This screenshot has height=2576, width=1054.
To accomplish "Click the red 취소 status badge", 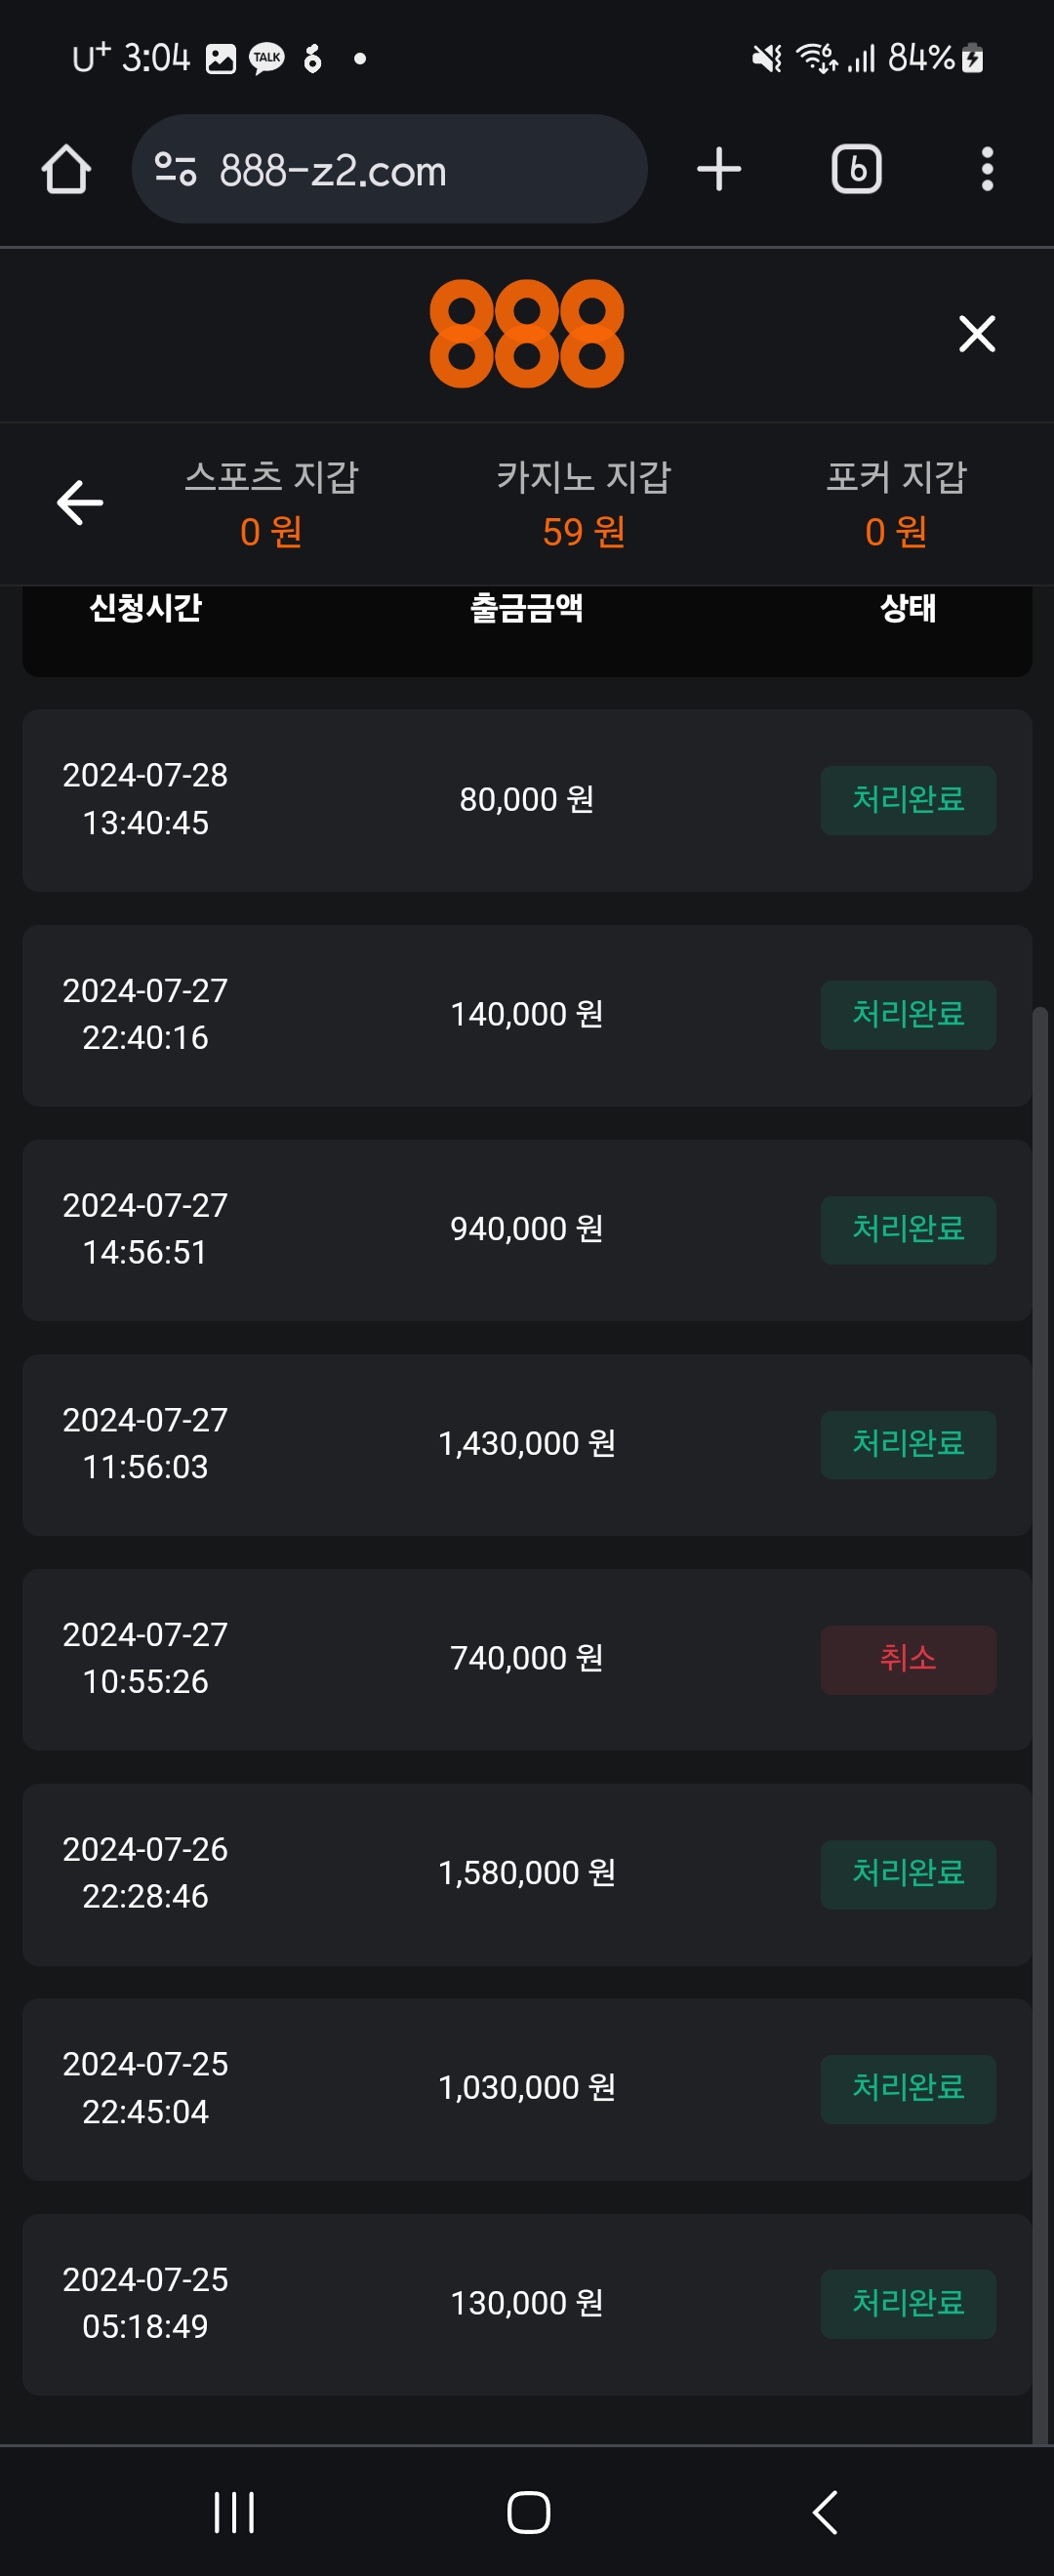I will 908,1659.
